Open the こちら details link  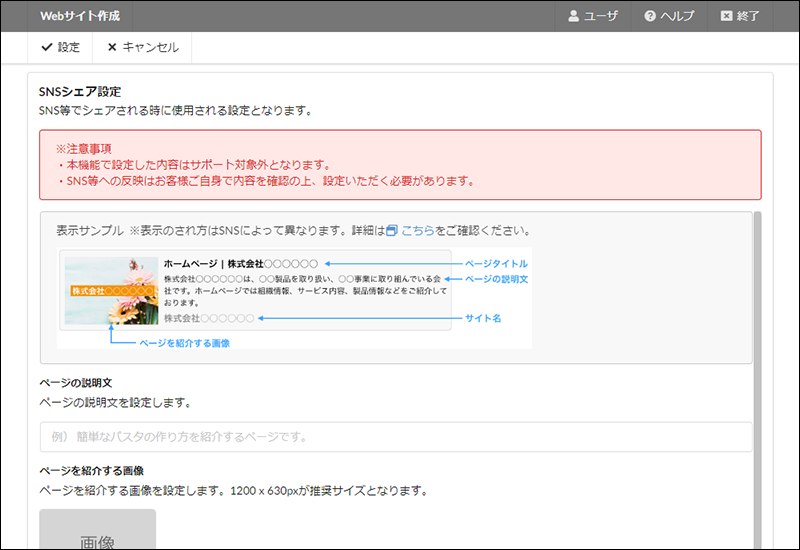coord(417,230)
